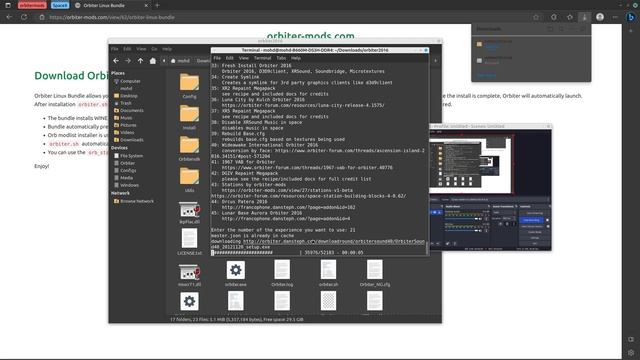Open the Install folder
Image resolution: width=640 pixels, height=360 pixels.
(189, 117)
